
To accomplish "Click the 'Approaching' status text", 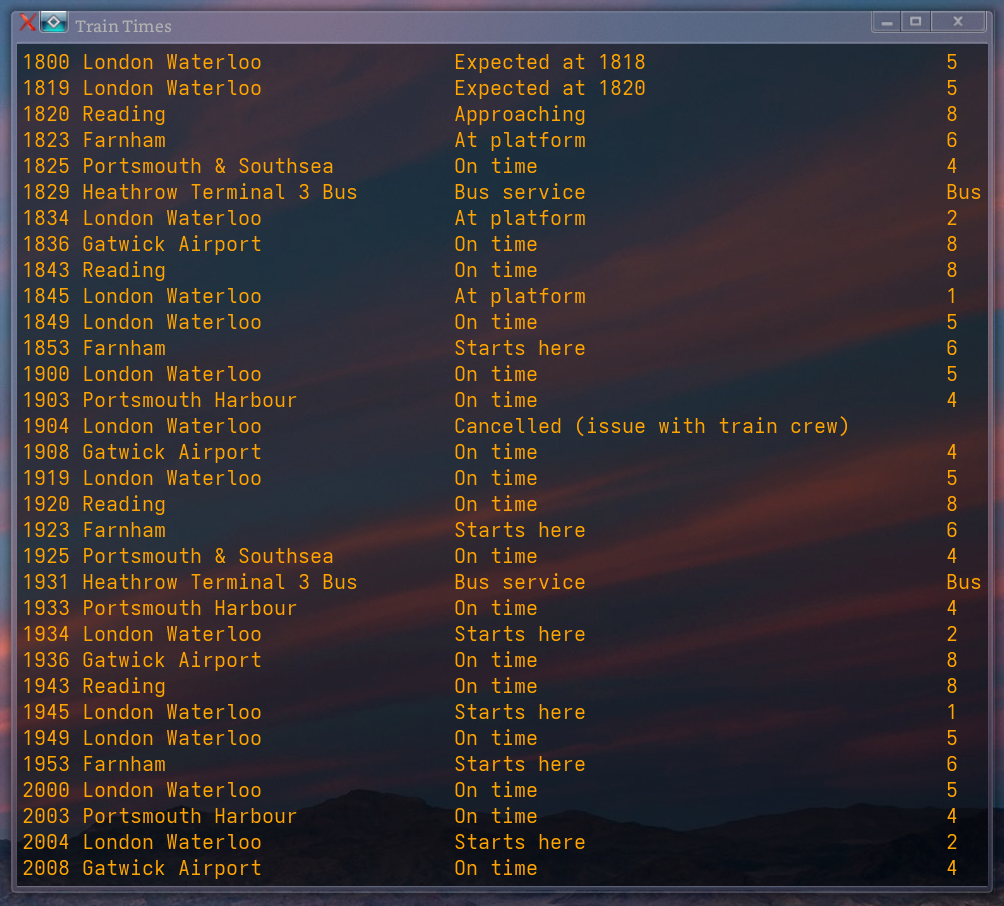I will 520,115.
